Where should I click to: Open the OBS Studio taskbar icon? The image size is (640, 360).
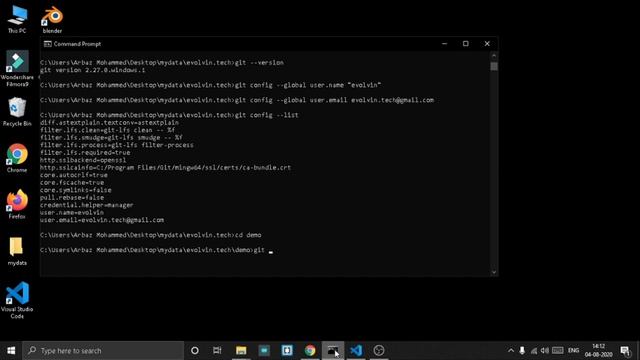tap(379, 351)
